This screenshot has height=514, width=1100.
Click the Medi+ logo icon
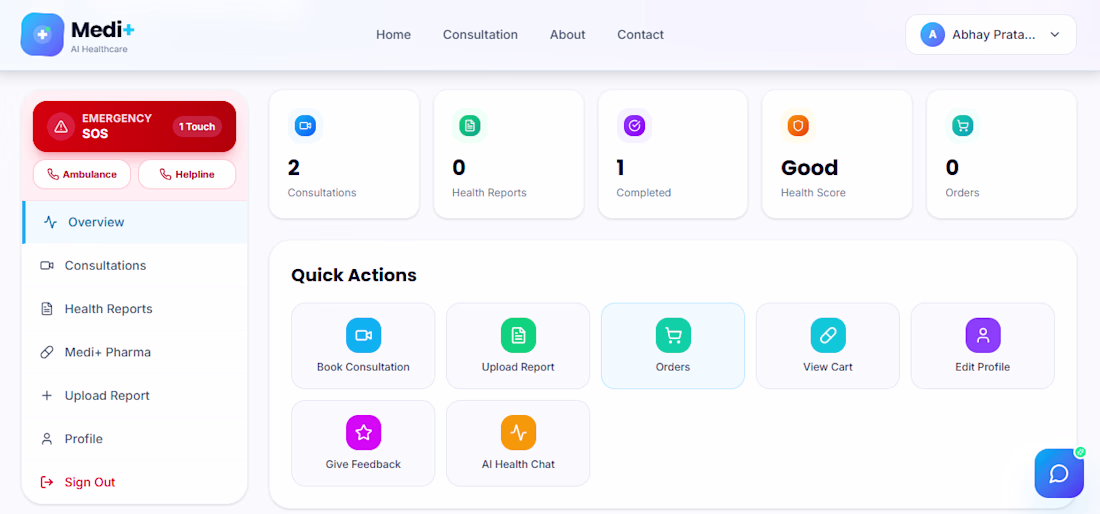pyautogui.click(x=43, y=34)
